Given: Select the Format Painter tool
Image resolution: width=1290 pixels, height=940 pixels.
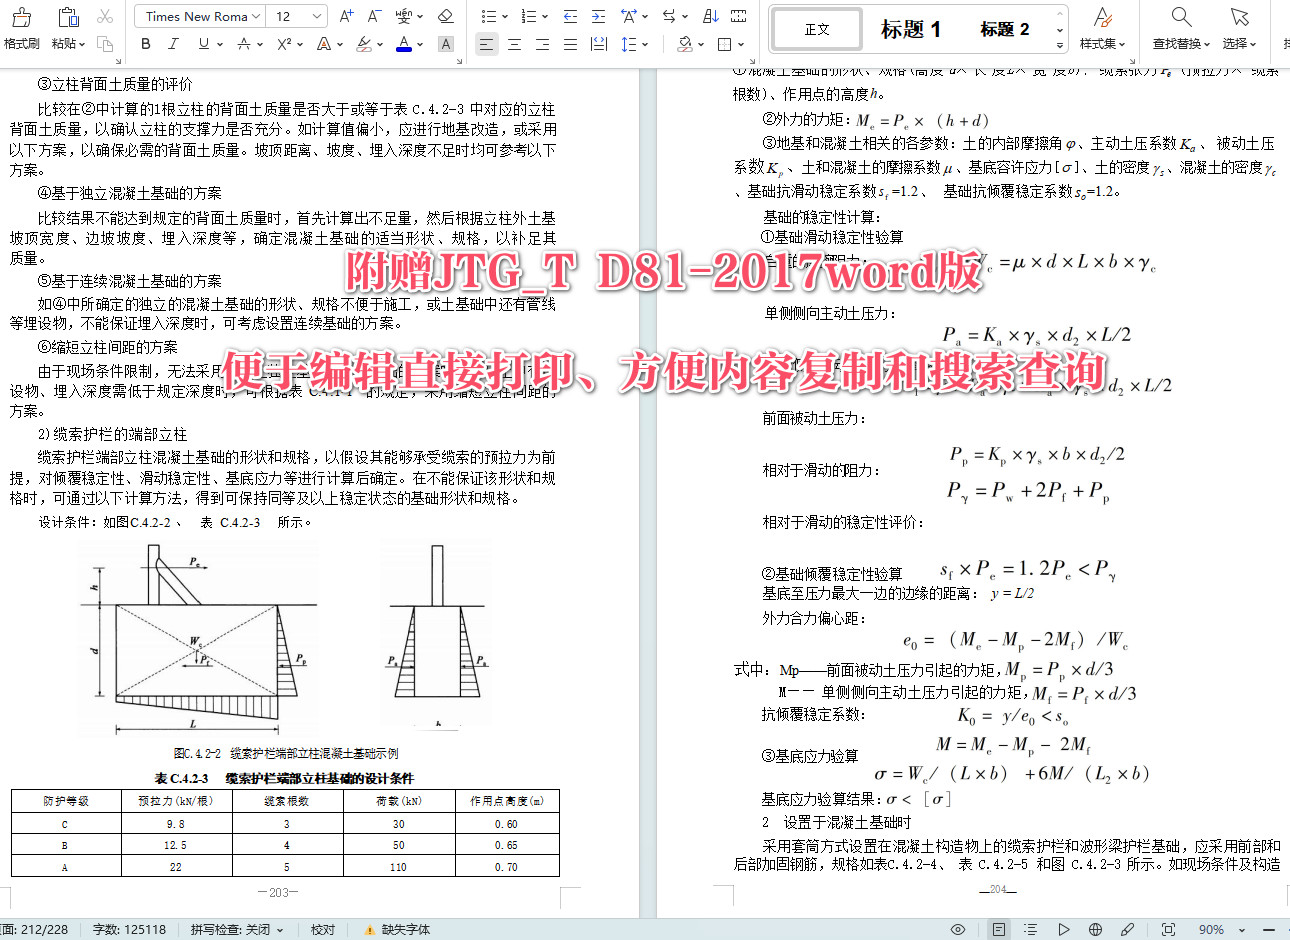Looking at the screenshot, I should [21, 25].
